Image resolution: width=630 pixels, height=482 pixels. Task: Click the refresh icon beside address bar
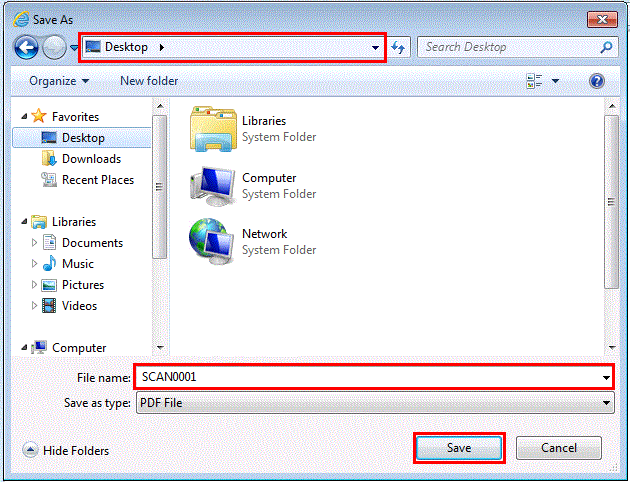399,47
